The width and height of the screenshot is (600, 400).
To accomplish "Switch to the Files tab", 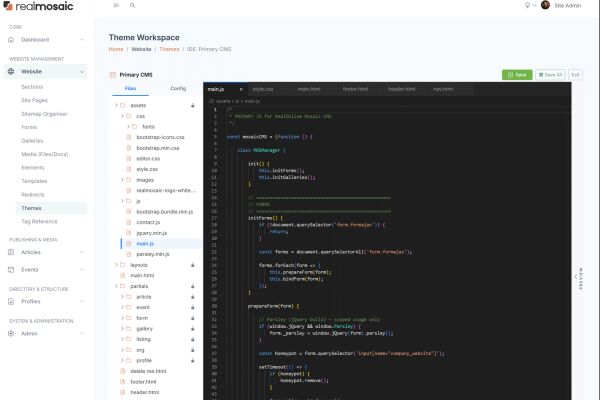I will tap(130, 88).
